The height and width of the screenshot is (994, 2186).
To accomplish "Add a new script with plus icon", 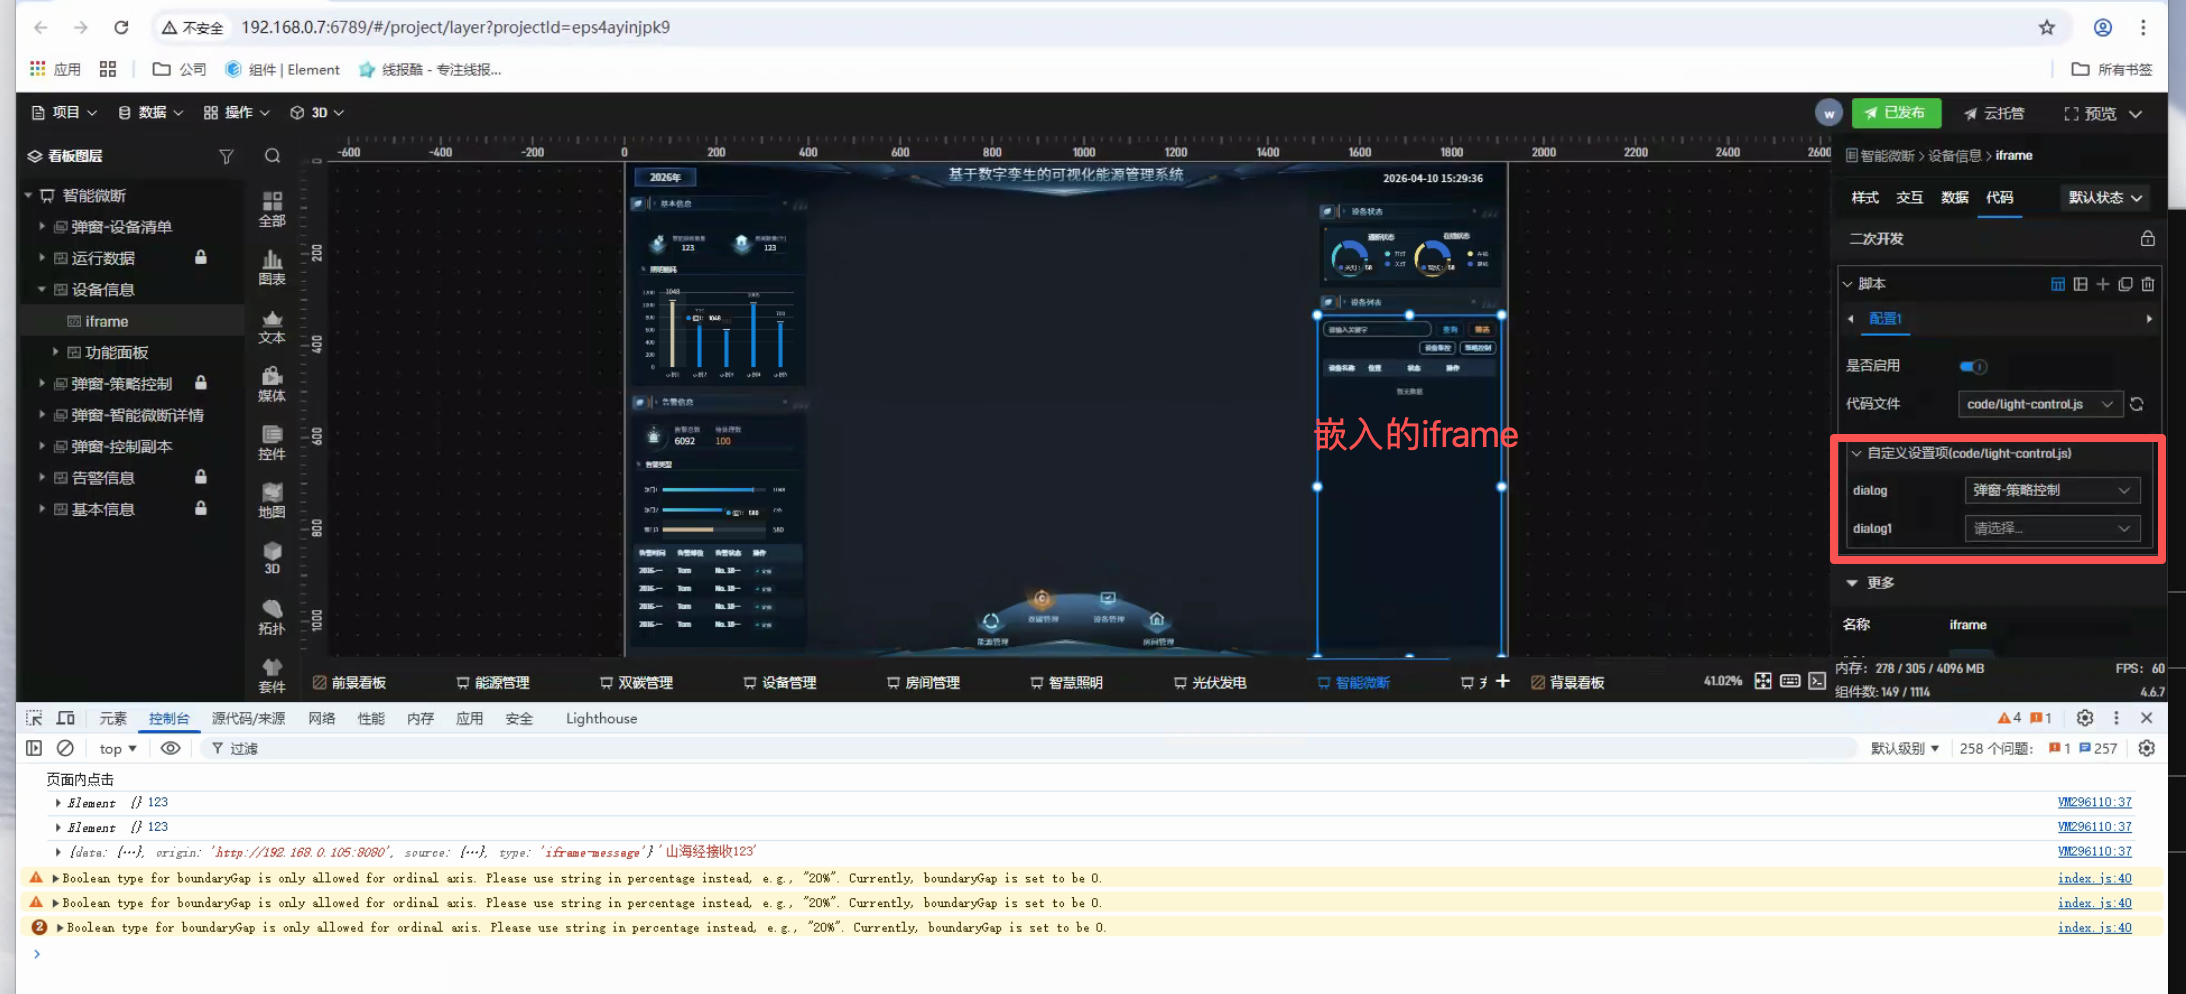I will [x=2103, y=284].
